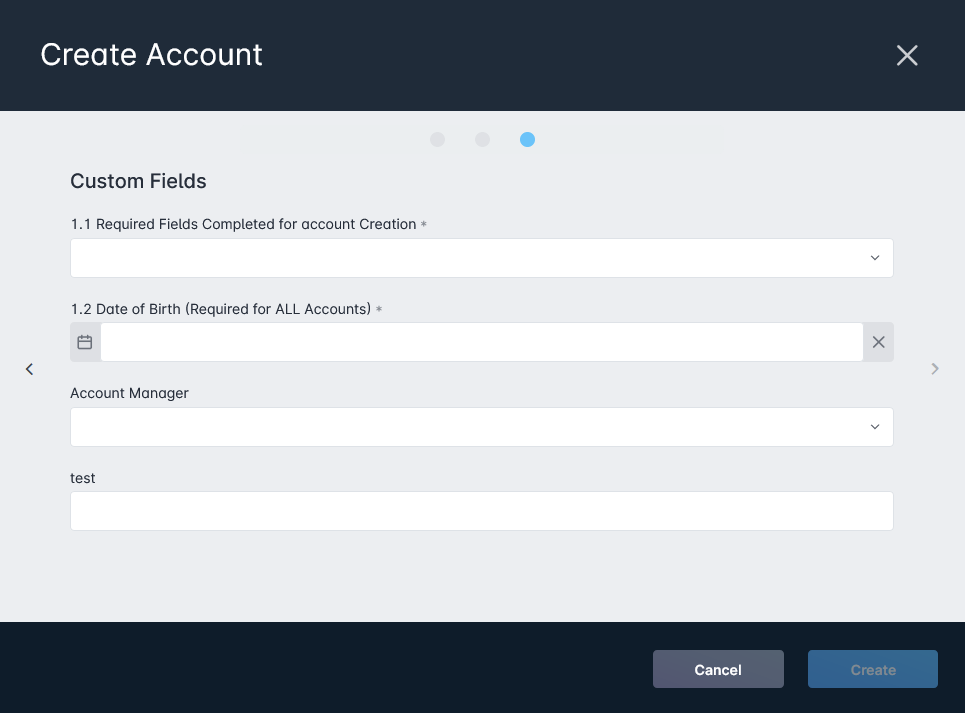This screenshot has width=965, height=713.
Task: Jump to the first step dot
Action: [x=438, y=140]
